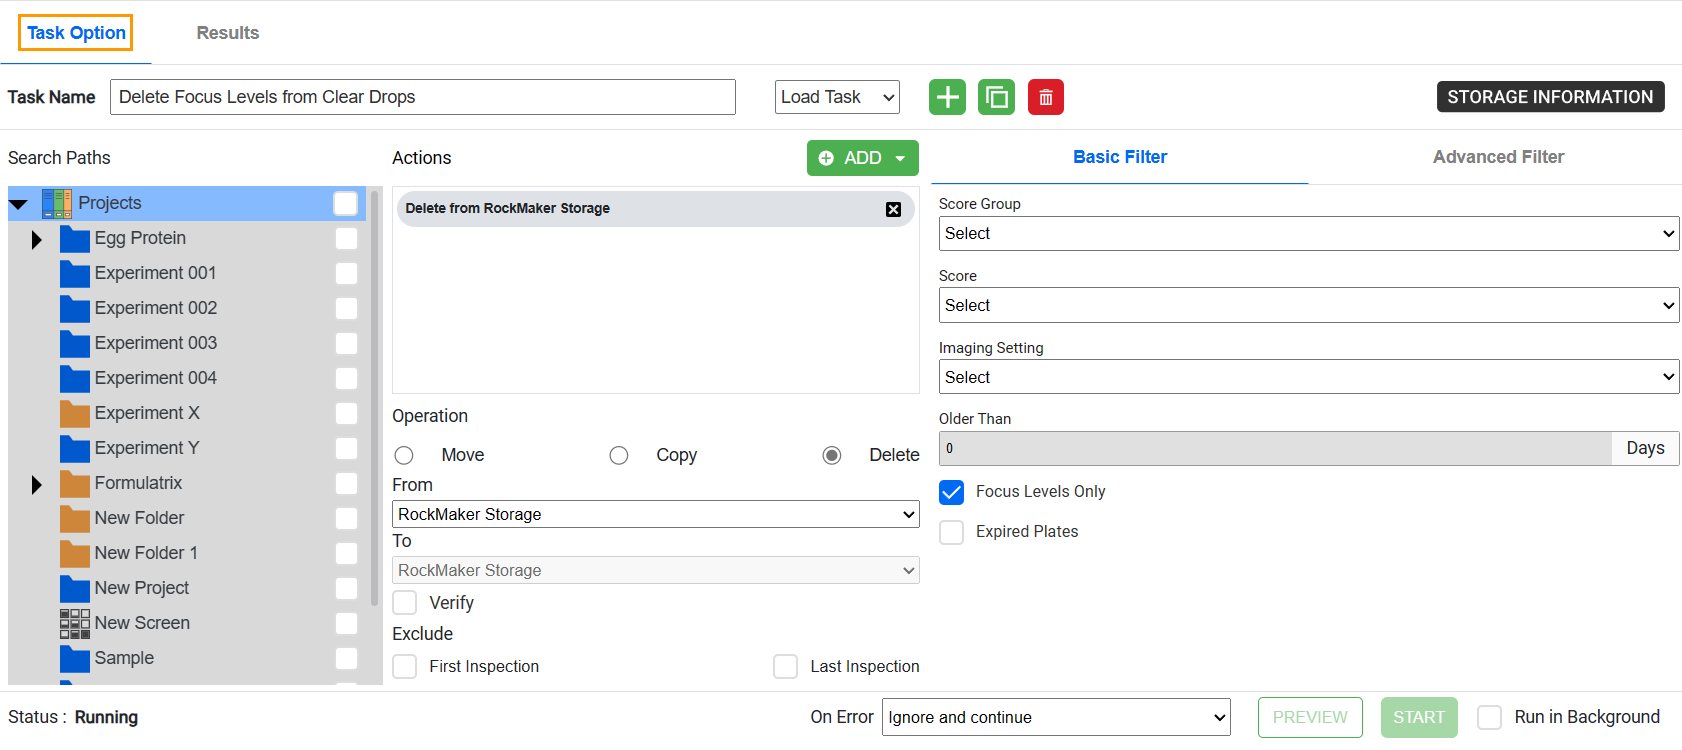Remove the Delete from RockMaker Storage action

893,209
